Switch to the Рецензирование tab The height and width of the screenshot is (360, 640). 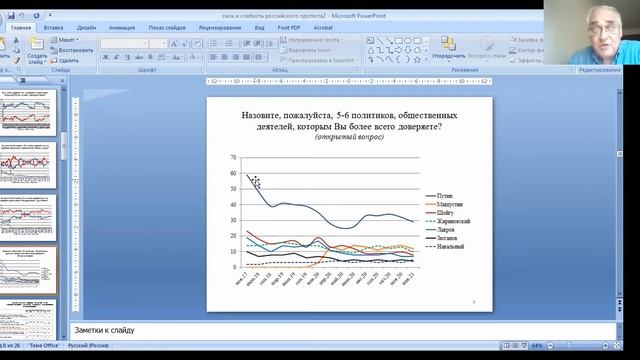(x=220, y=28)
